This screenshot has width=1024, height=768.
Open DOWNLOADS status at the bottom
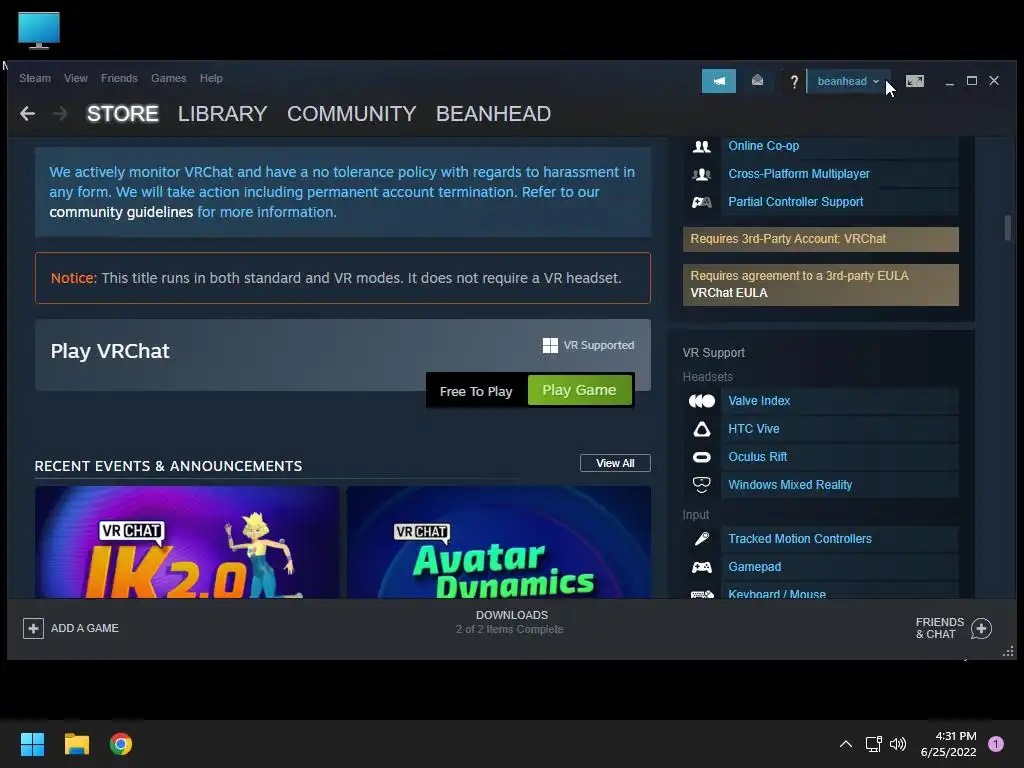tap(511, 622)
